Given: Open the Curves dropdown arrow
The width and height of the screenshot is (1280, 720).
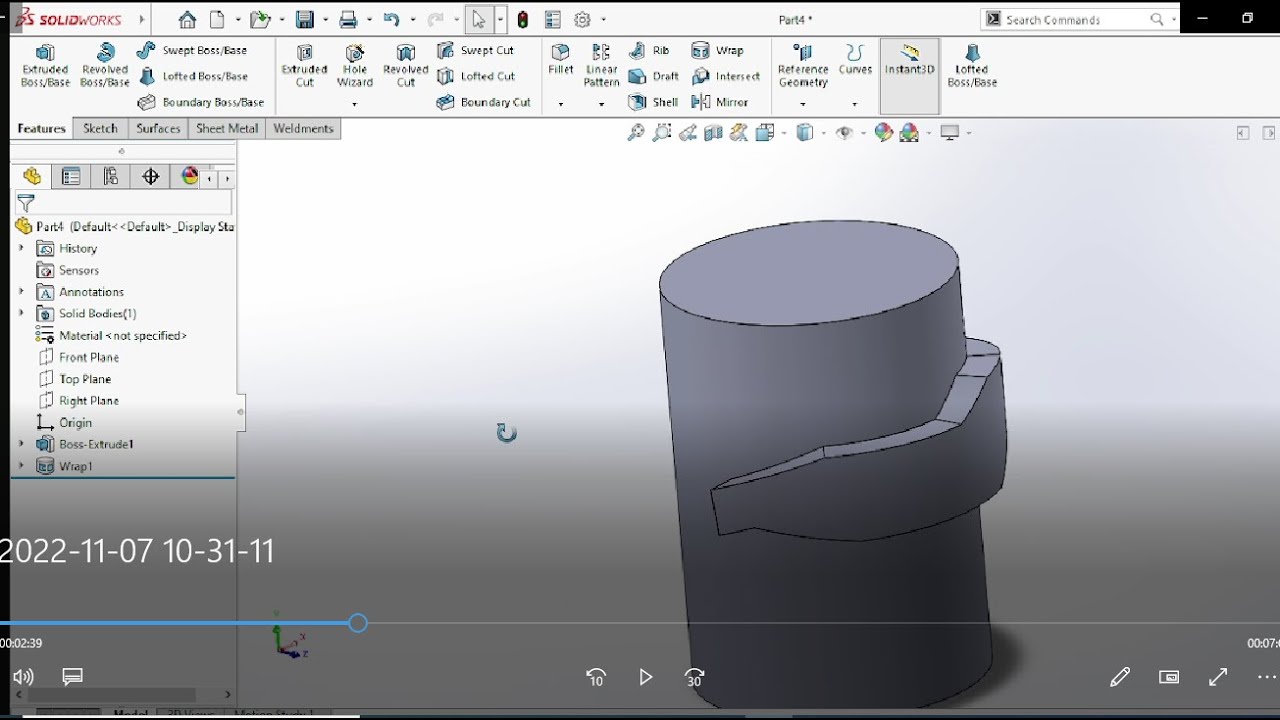Looking at the screenshot, I should point(855,103).
